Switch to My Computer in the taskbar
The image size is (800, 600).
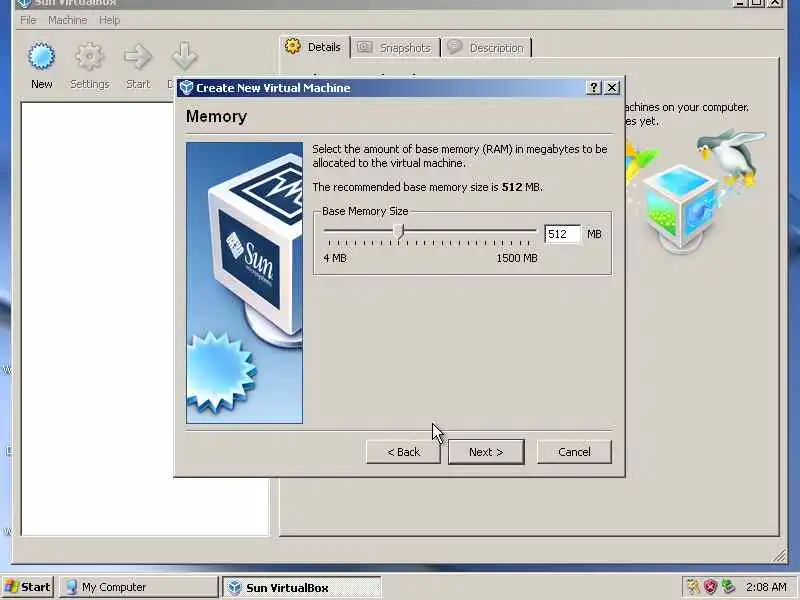click(139, 587)
